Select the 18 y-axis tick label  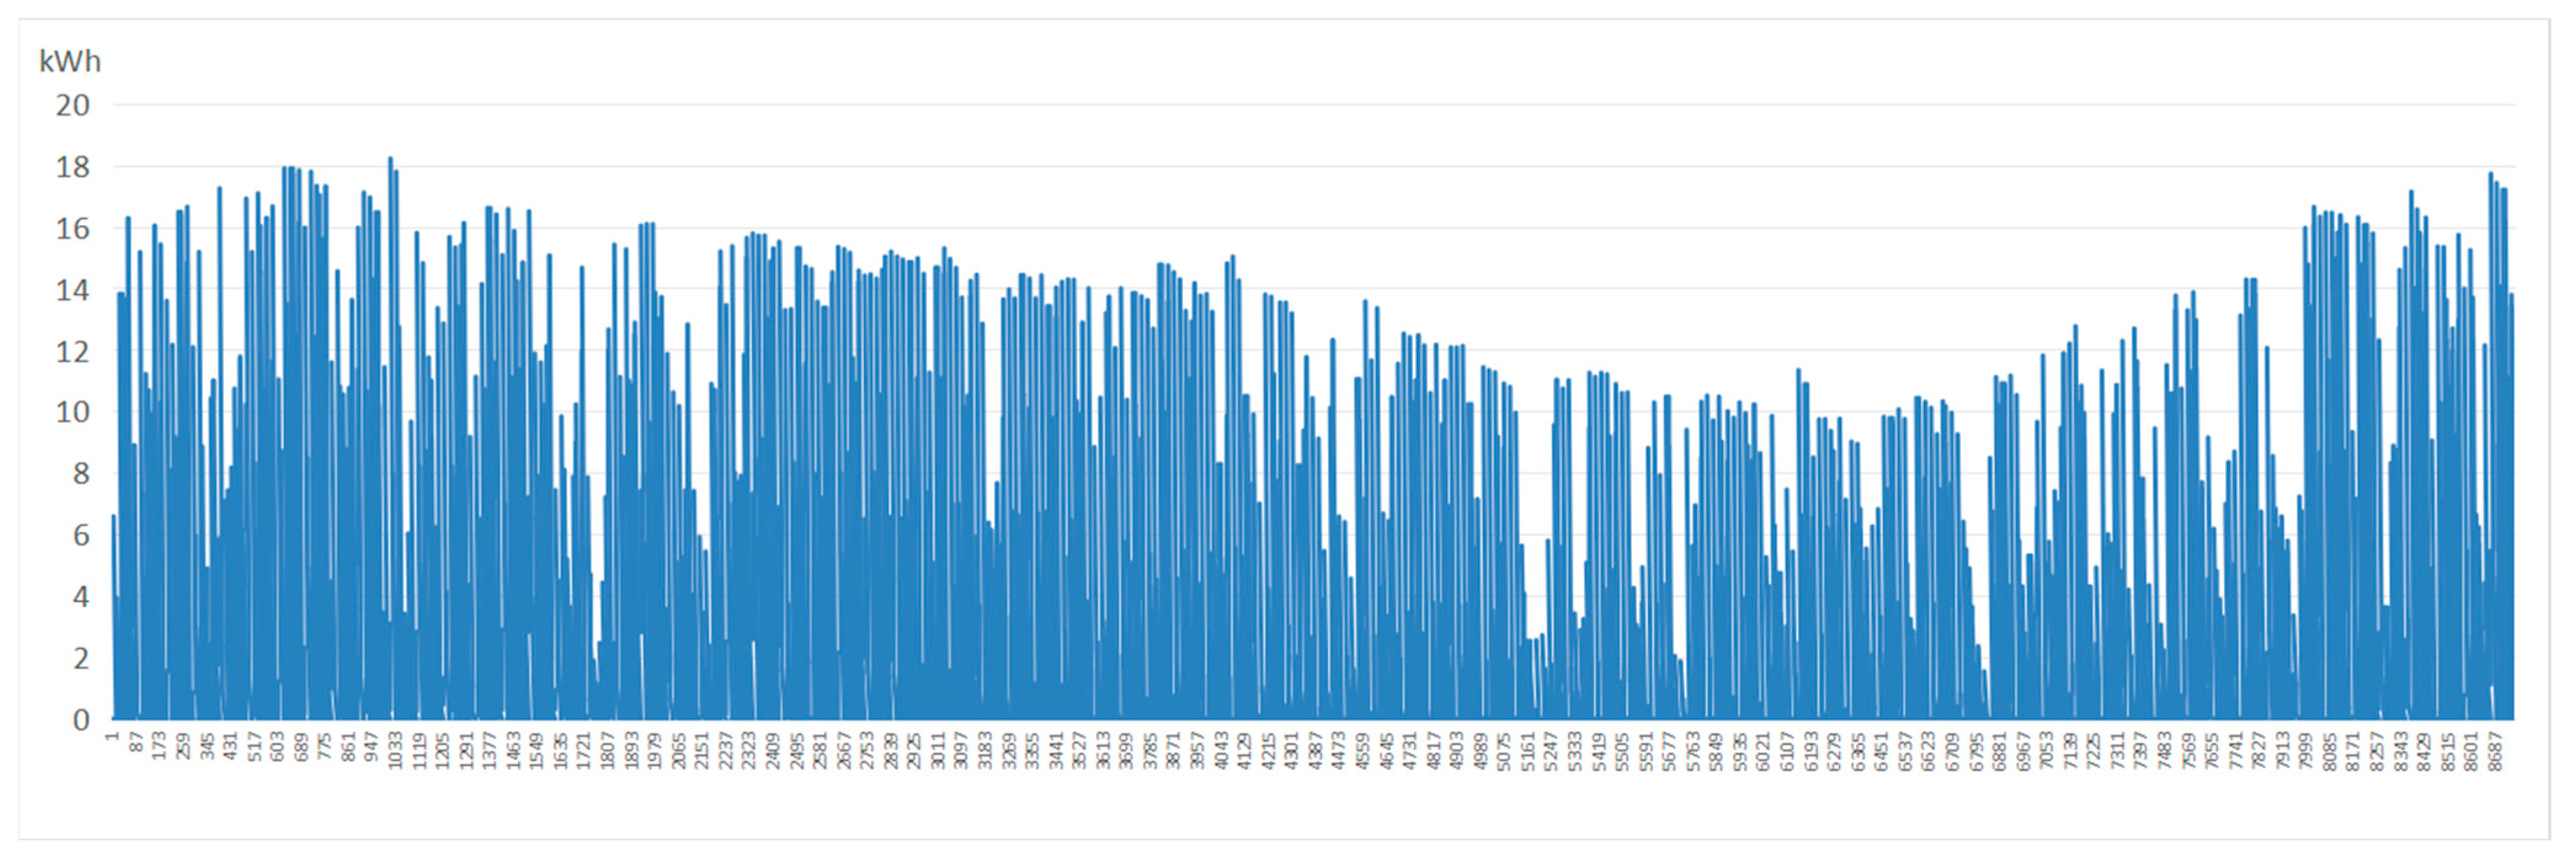pyautogui.click(x=72, y=167)
